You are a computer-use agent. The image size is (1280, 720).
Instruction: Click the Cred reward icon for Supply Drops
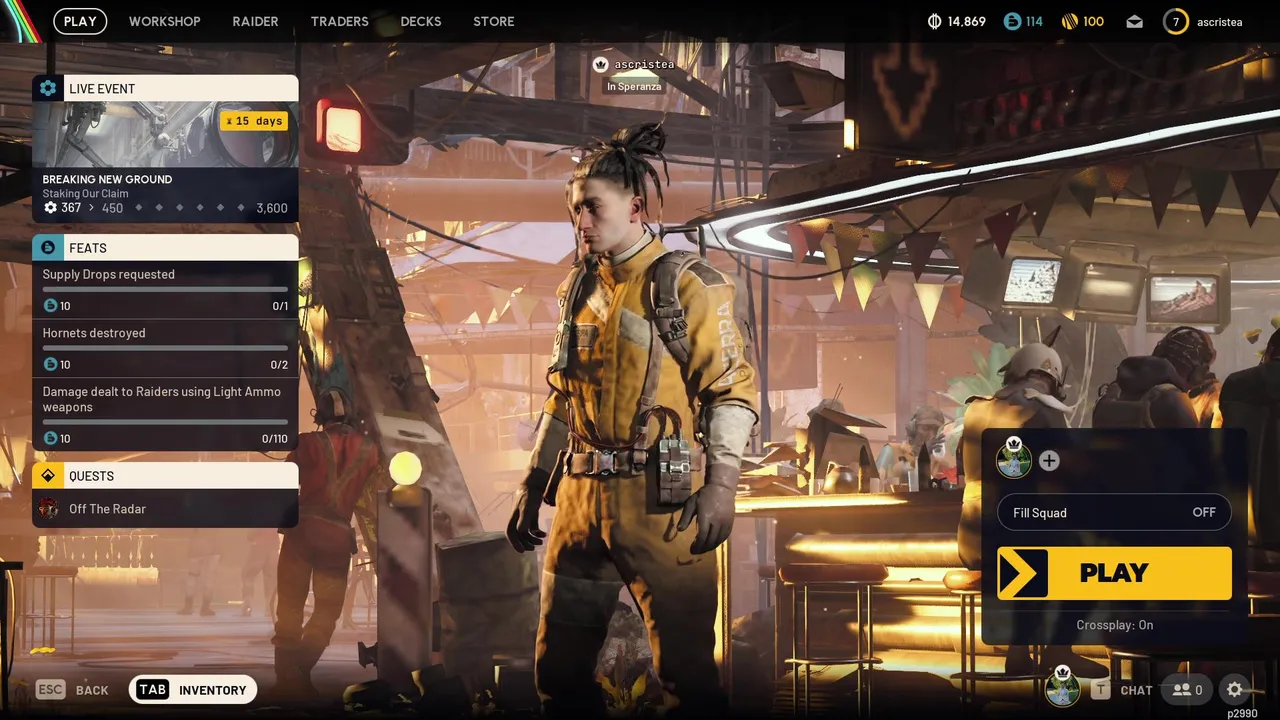click(50, 306)
